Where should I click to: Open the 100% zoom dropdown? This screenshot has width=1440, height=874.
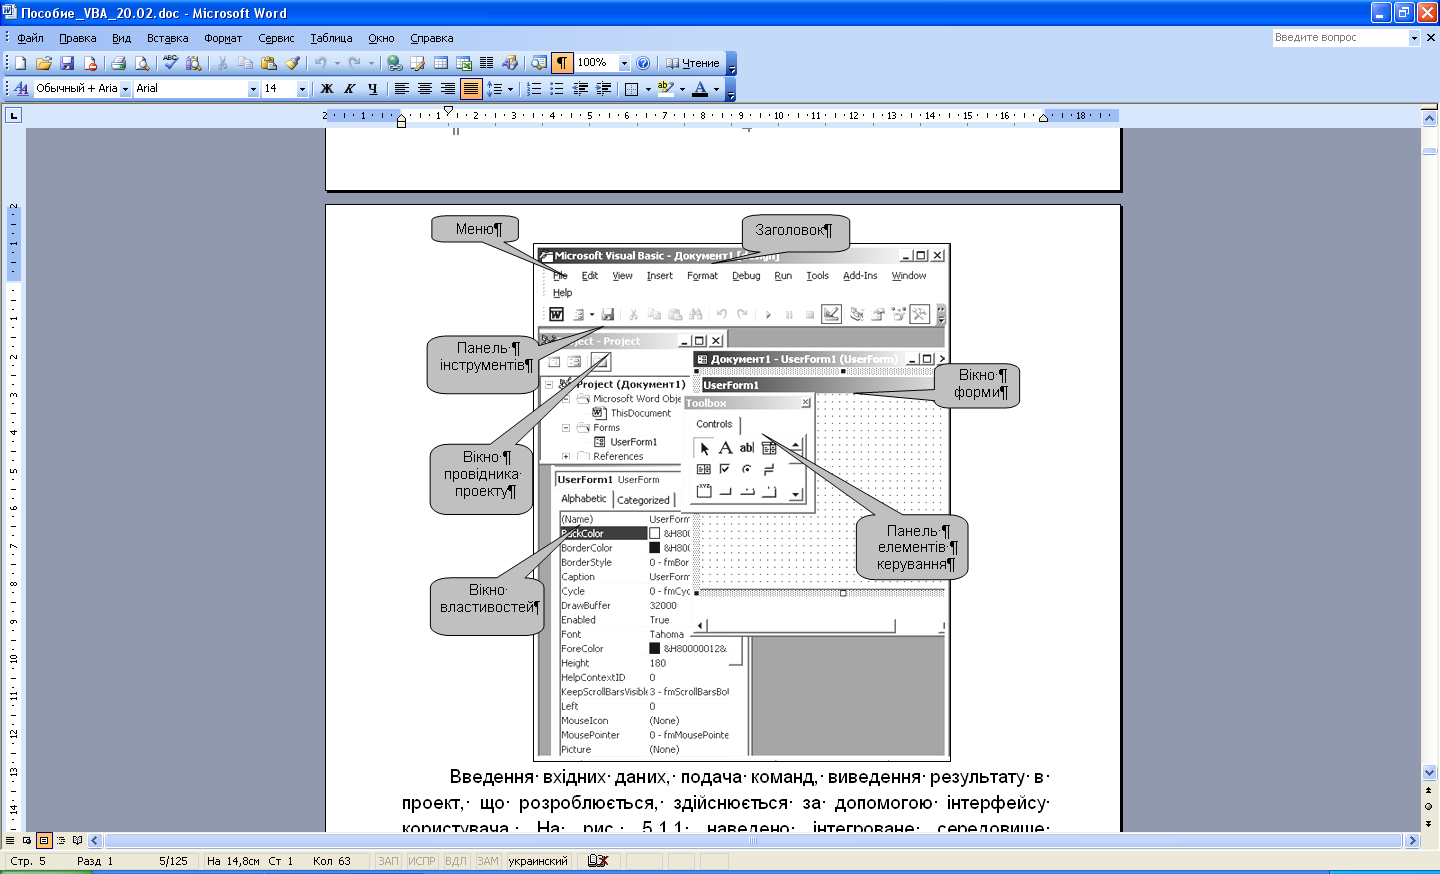pos(624,63)
